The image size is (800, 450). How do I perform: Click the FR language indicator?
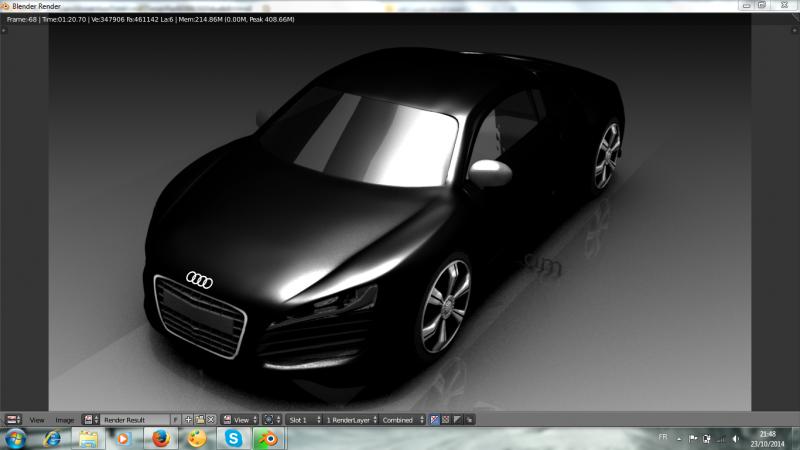click(663, 437)
